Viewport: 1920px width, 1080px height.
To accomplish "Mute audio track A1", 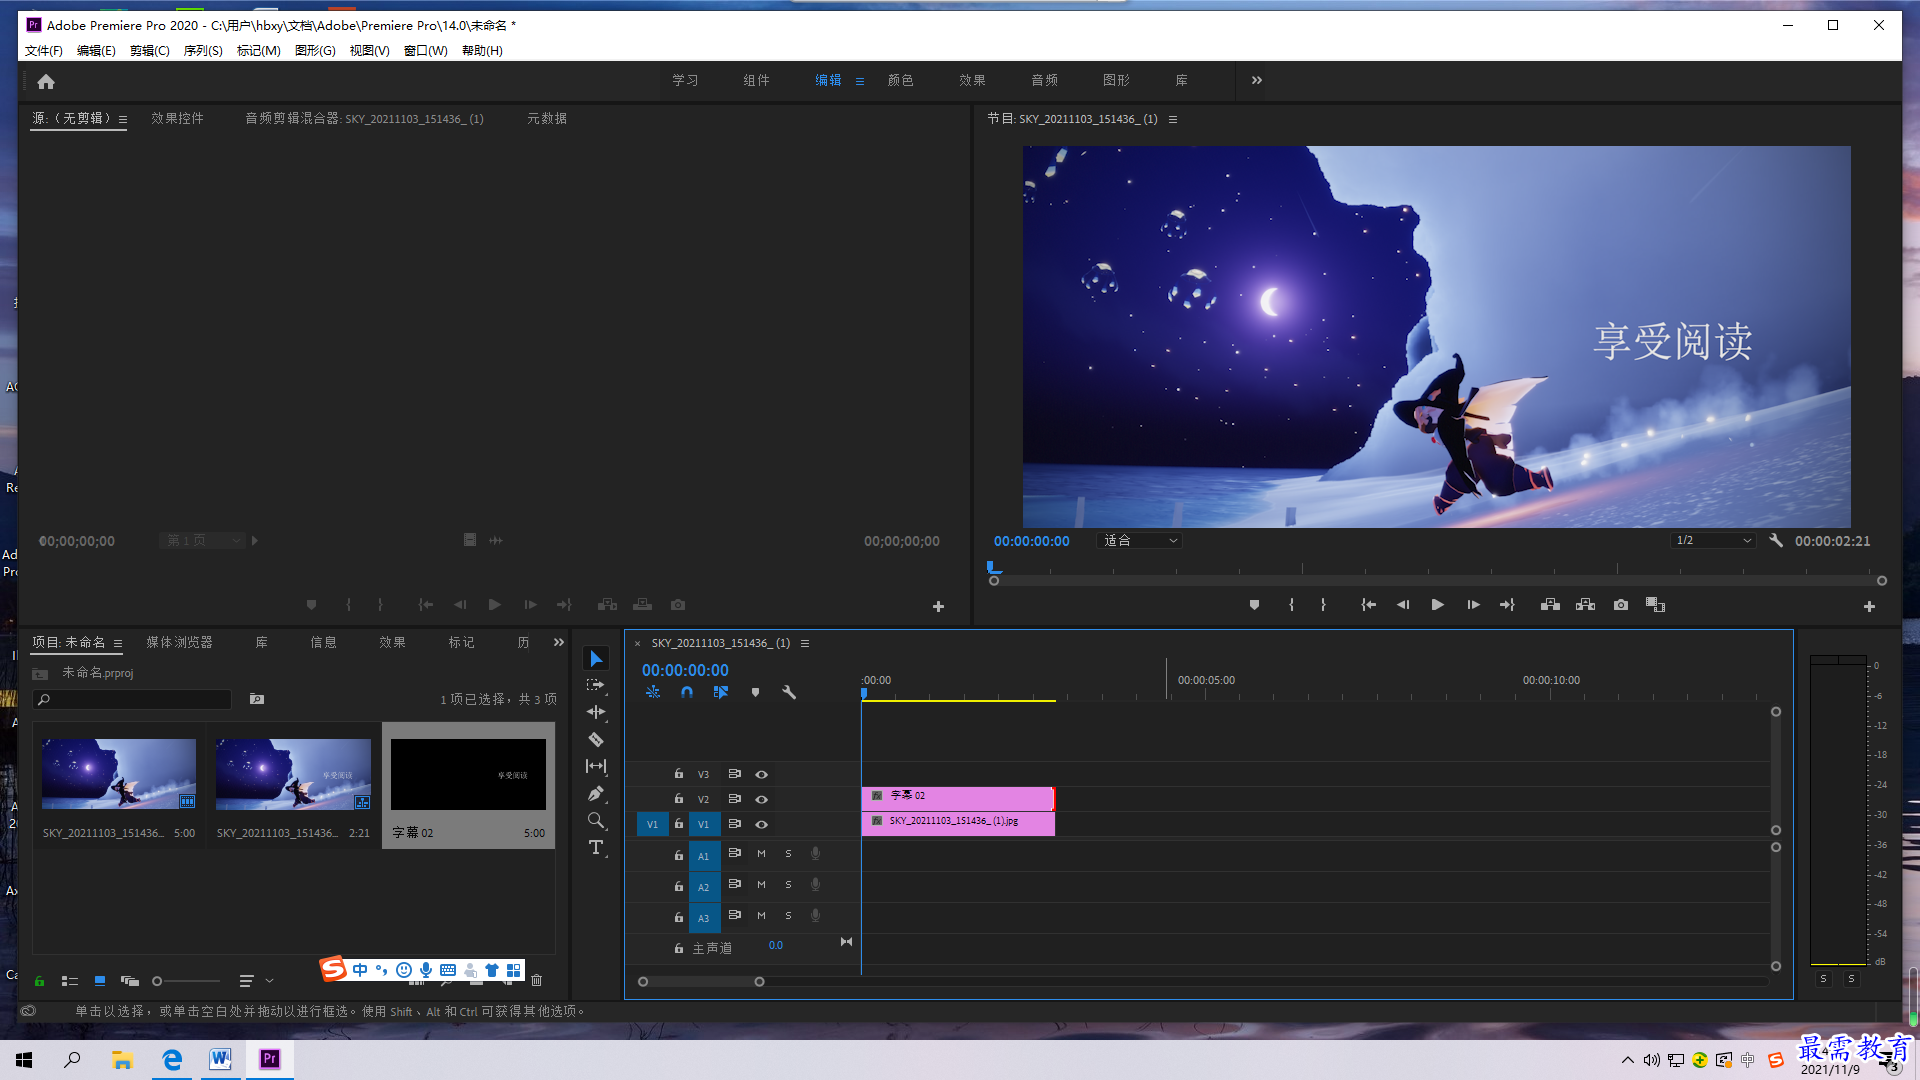I will (x=761, y=854).
